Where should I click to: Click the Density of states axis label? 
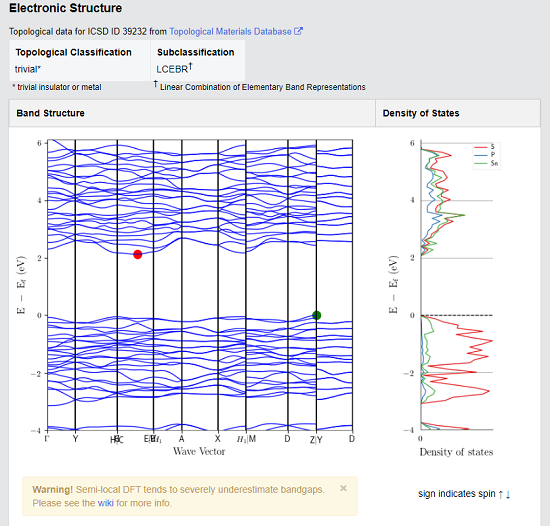(x=456, y=452)
